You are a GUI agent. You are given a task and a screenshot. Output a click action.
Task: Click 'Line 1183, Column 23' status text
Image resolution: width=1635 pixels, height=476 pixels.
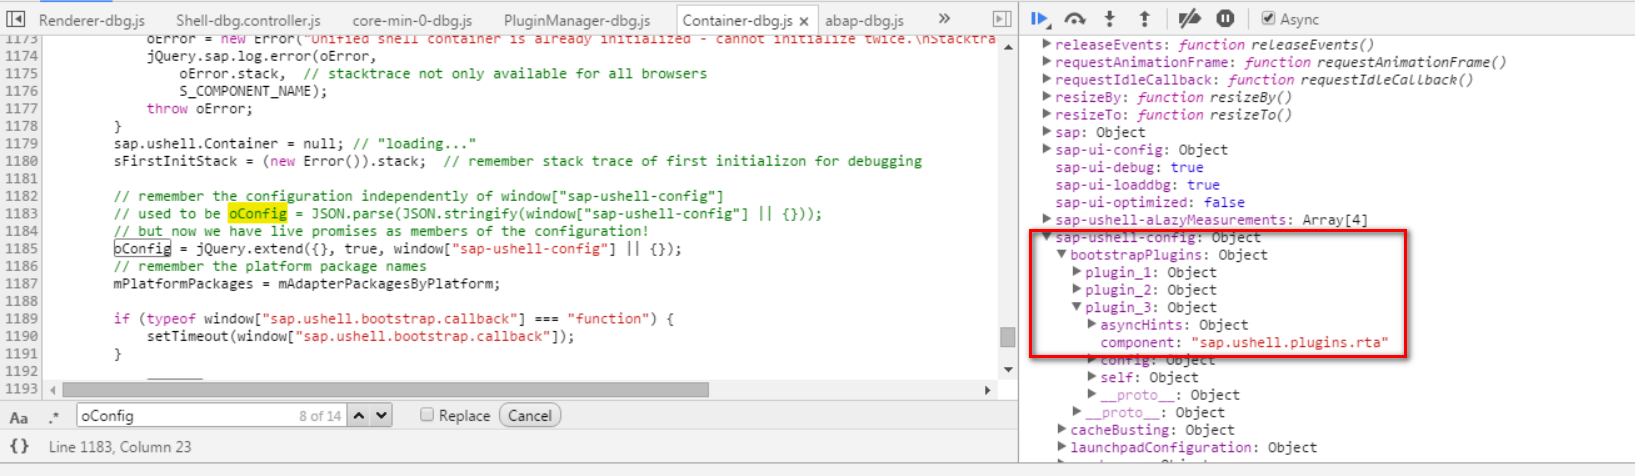(x=120, y=447)
